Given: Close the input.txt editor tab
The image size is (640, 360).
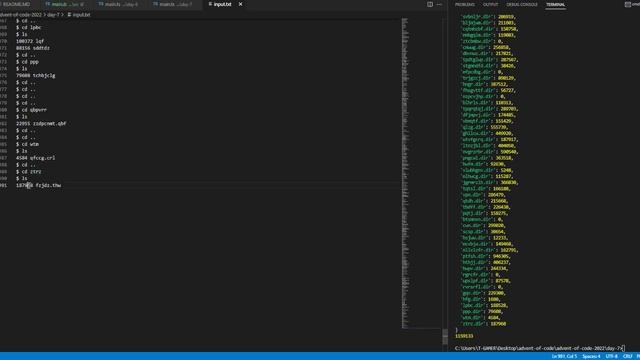Looking at the screenshot, I should pos(240,4).
